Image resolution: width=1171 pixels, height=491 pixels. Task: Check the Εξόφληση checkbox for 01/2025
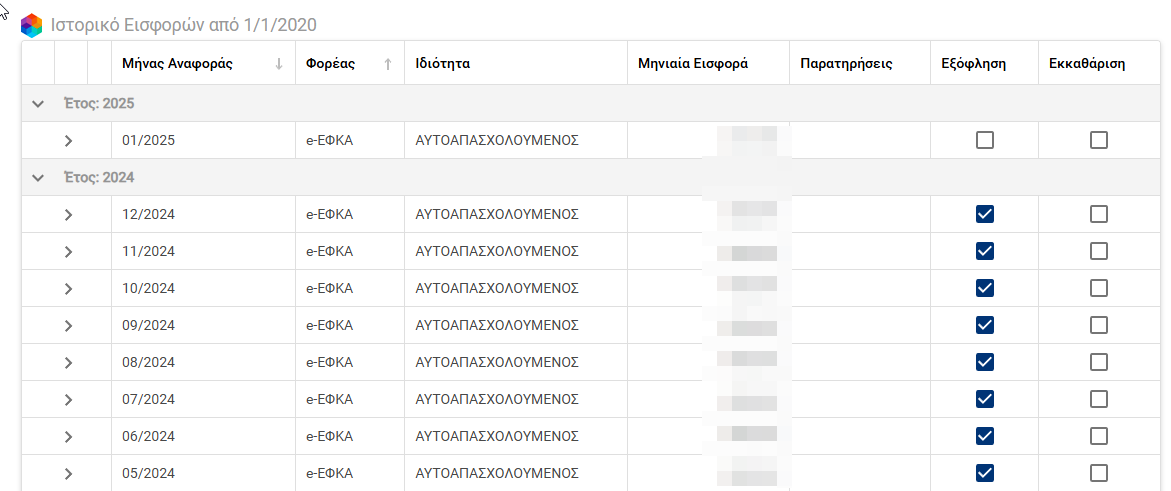tap(985, 141)
